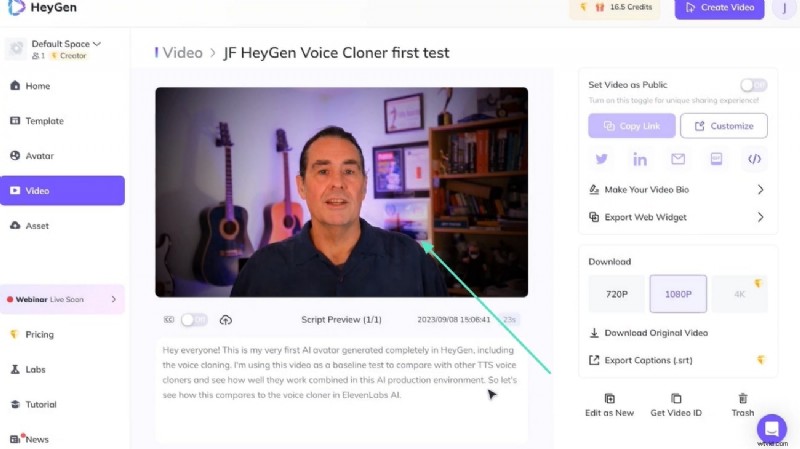Toggle the captions switch under video

click(194, 320)
